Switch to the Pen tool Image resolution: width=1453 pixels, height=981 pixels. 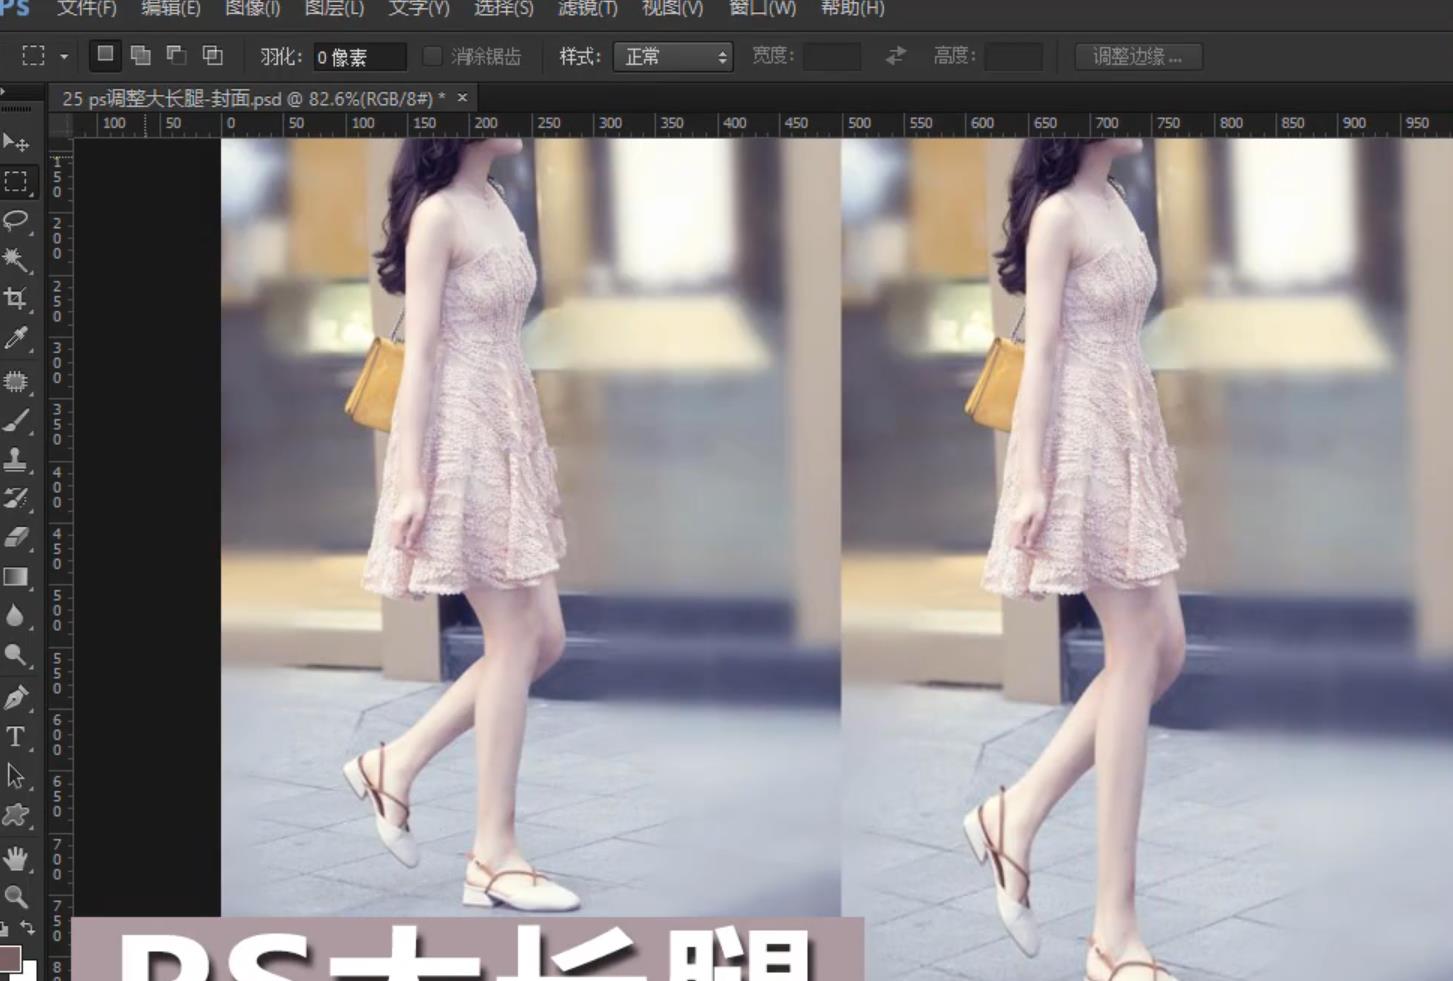pyautogui.click(x=16, y=697)
